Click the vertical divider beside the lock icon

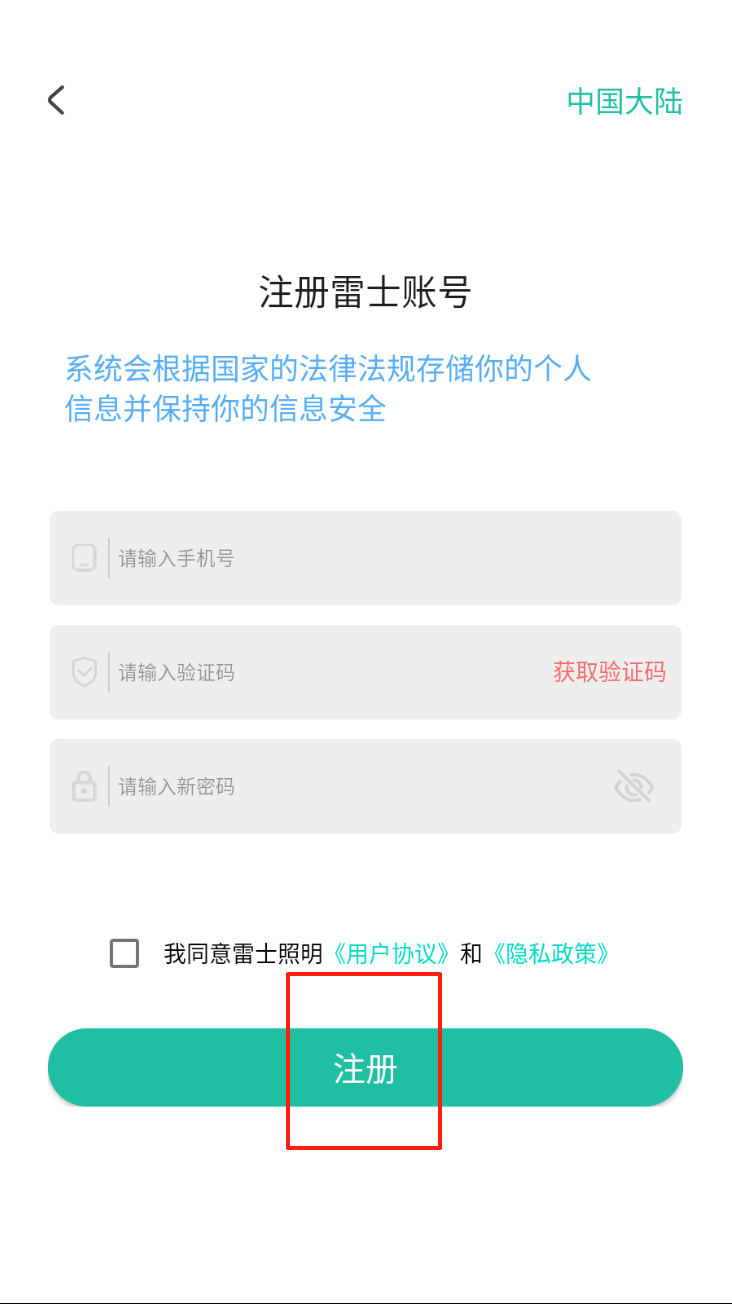click(109, 786)
